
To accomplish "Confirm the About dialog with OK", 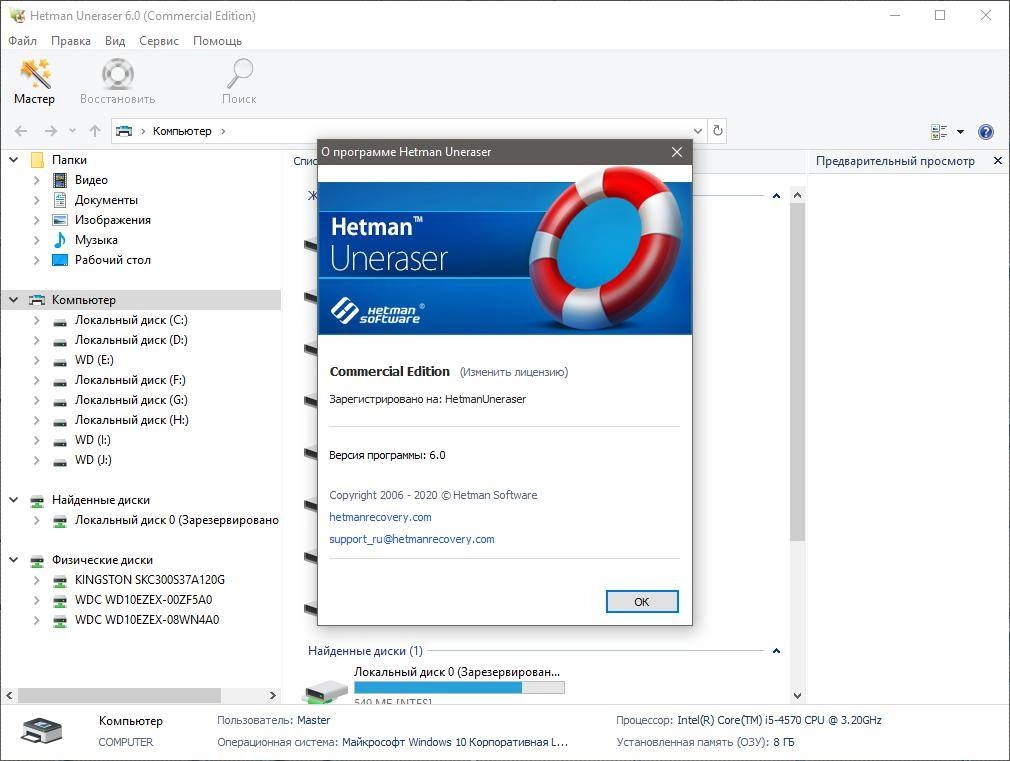I will click(x=642, y=601).
